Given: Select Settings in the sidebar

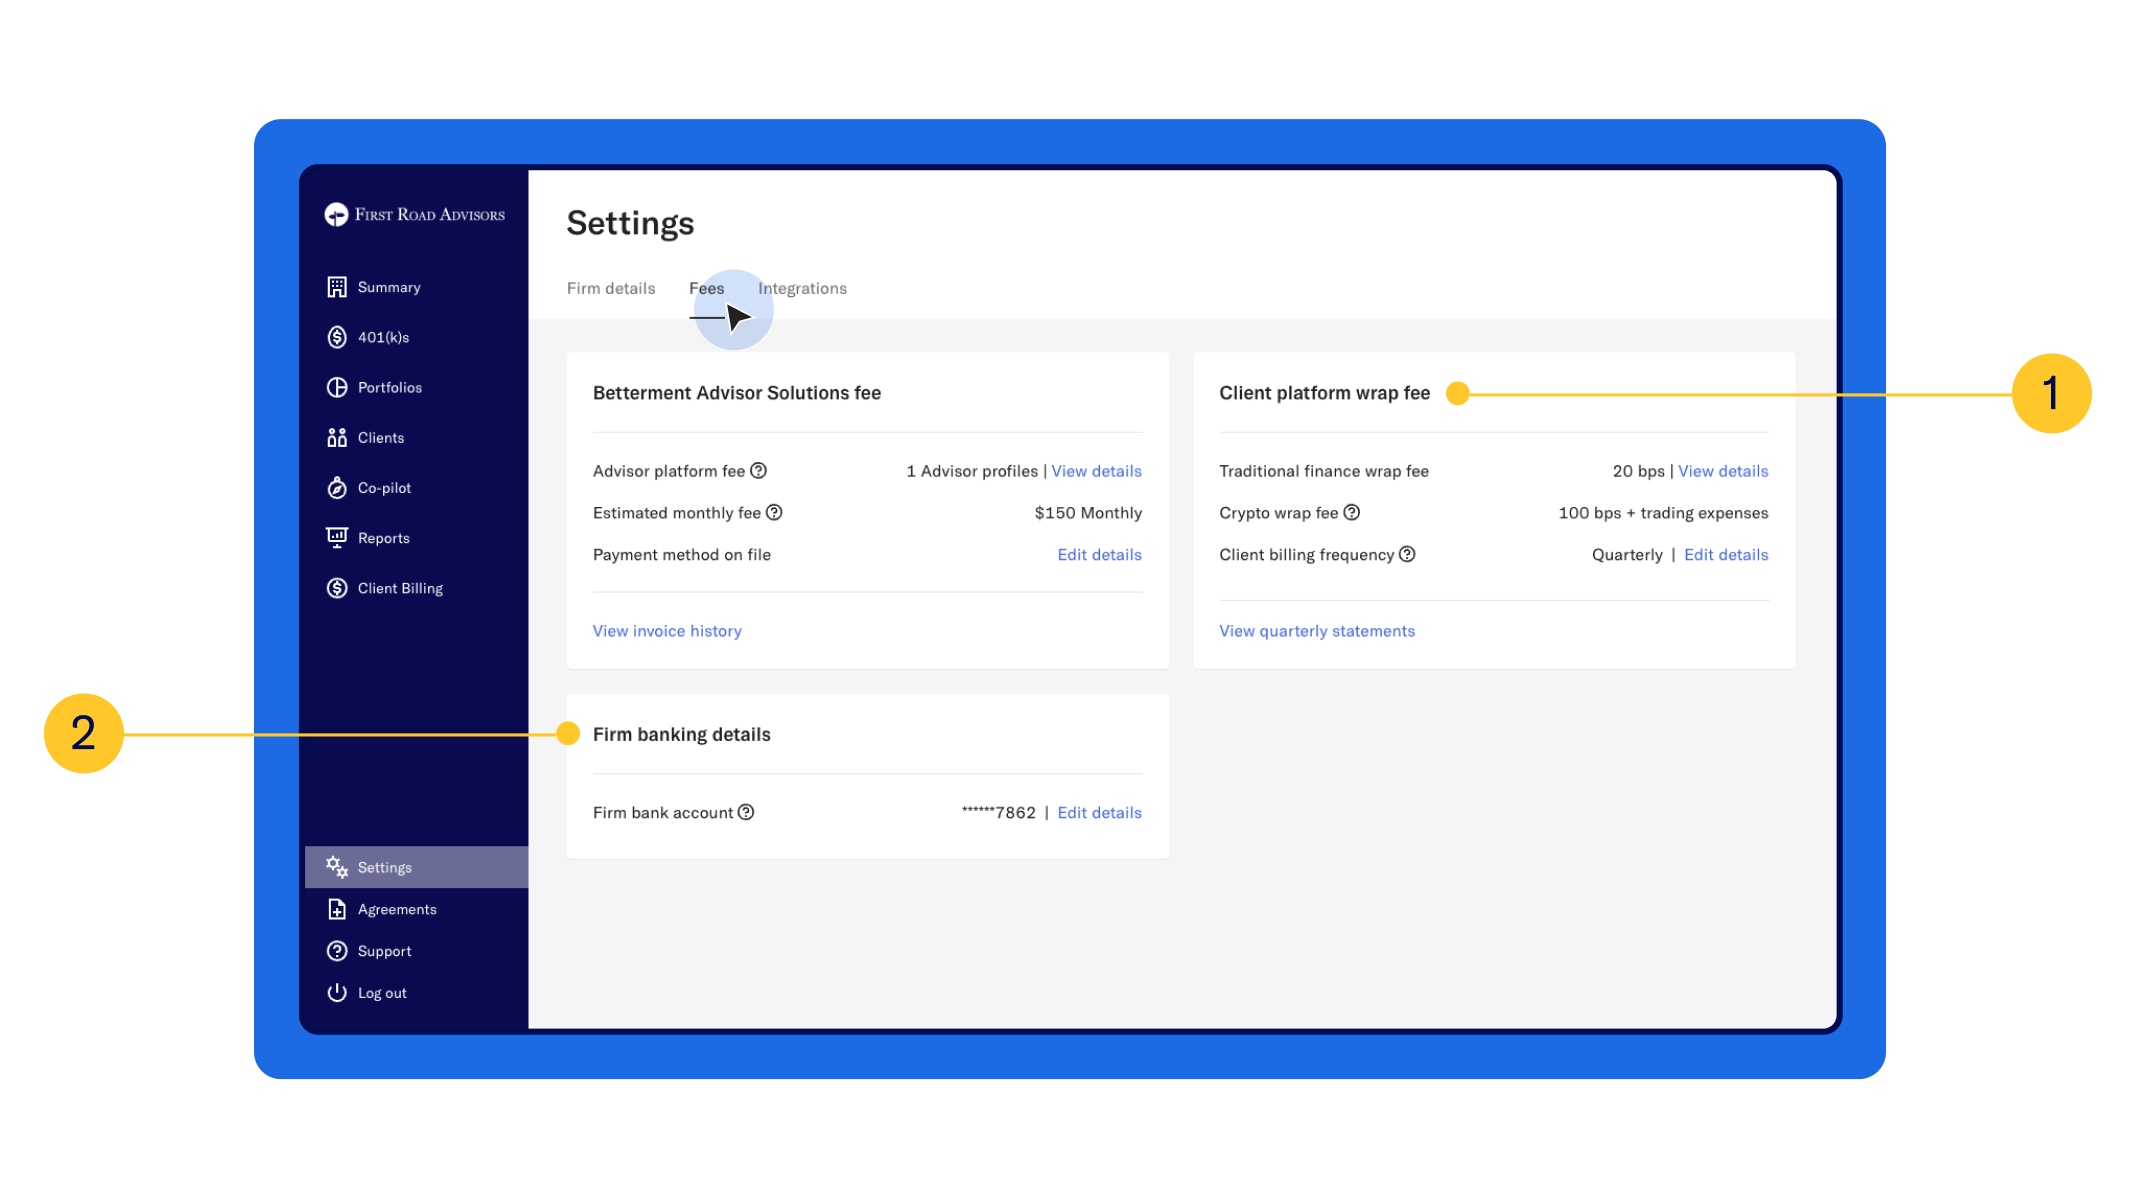Looking at the screenshot, I should [416, 867].
